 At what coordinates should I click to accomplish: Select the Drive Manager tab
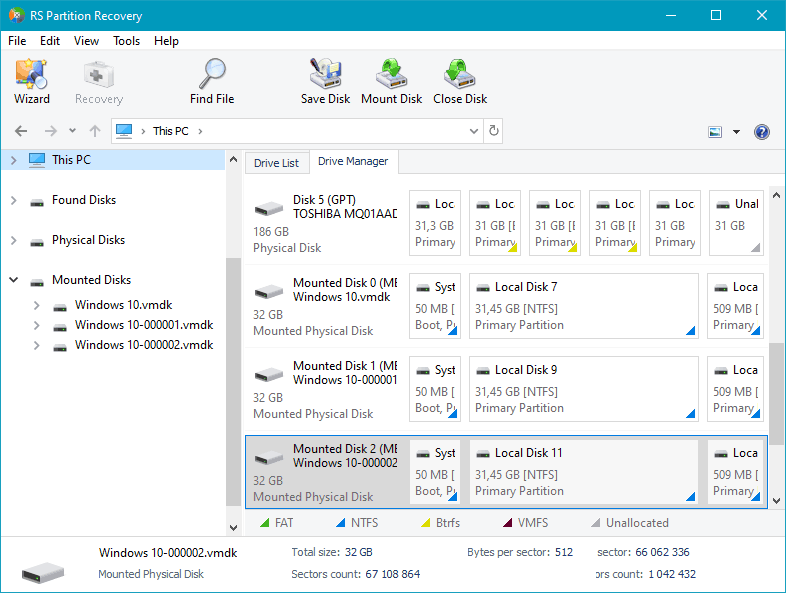[x=353, y=161]
